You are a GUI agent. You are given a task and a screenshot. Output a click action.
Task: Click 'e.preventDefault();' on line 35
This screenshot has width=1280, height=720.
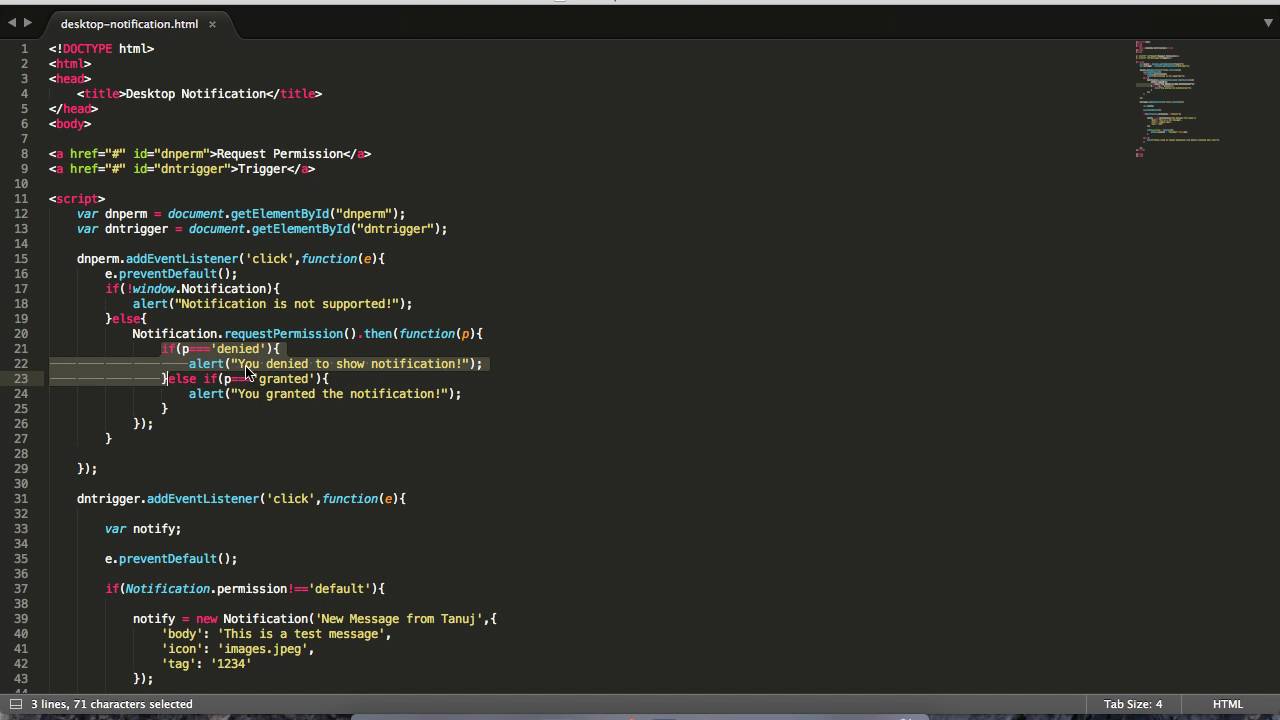(171, 559)
